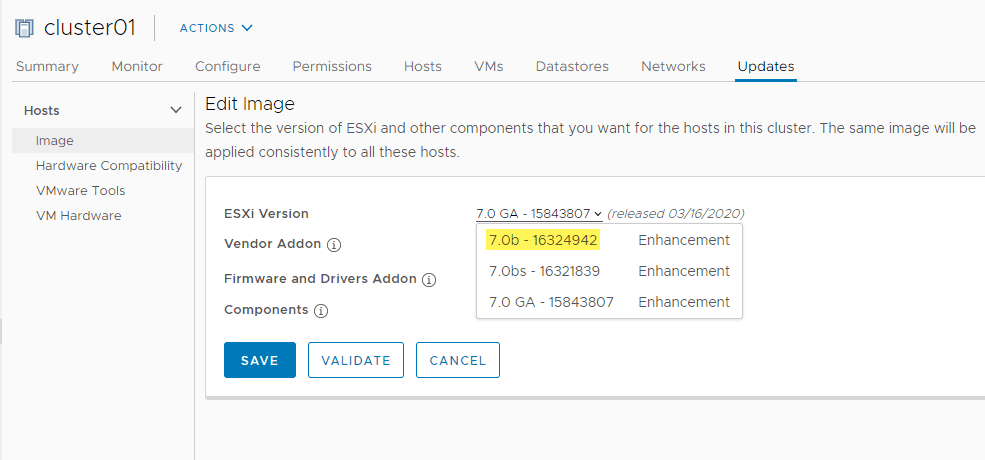Go to the Configure tab
The width and height of the screenshot is (985, 460).
(x=227, y=67)
